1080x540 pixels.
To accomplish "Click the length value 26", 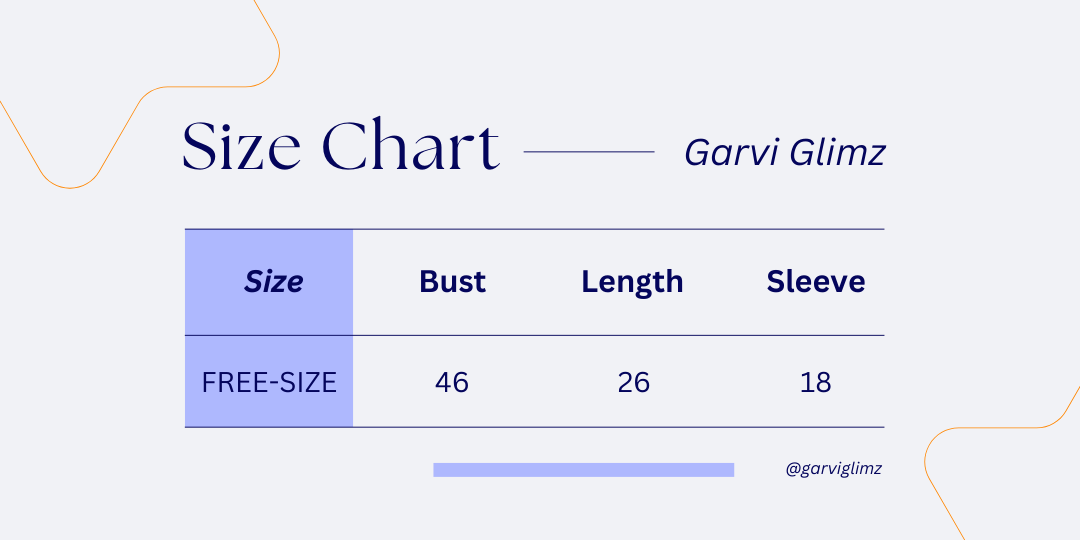I will pyautogui.click(x=633, y=382).
